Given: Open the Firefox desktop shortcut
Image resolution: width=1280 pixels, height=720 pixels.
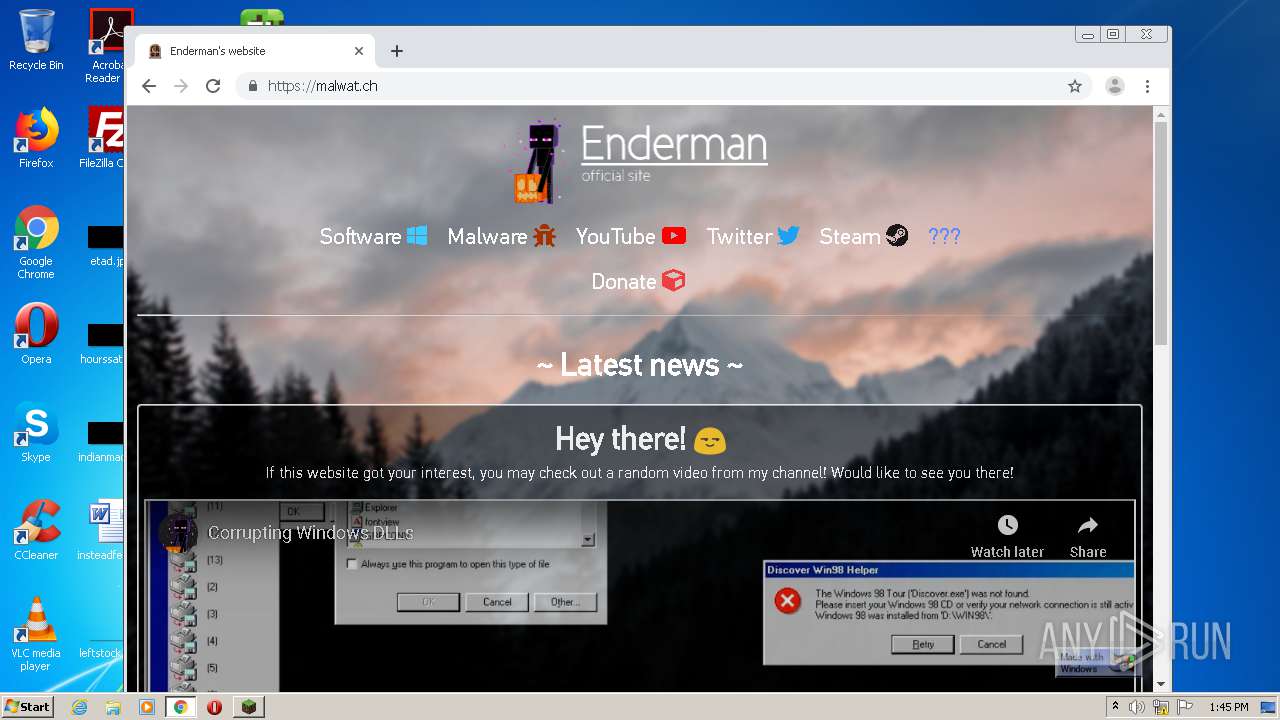Looking at the screenshot, I should [36, 138].
